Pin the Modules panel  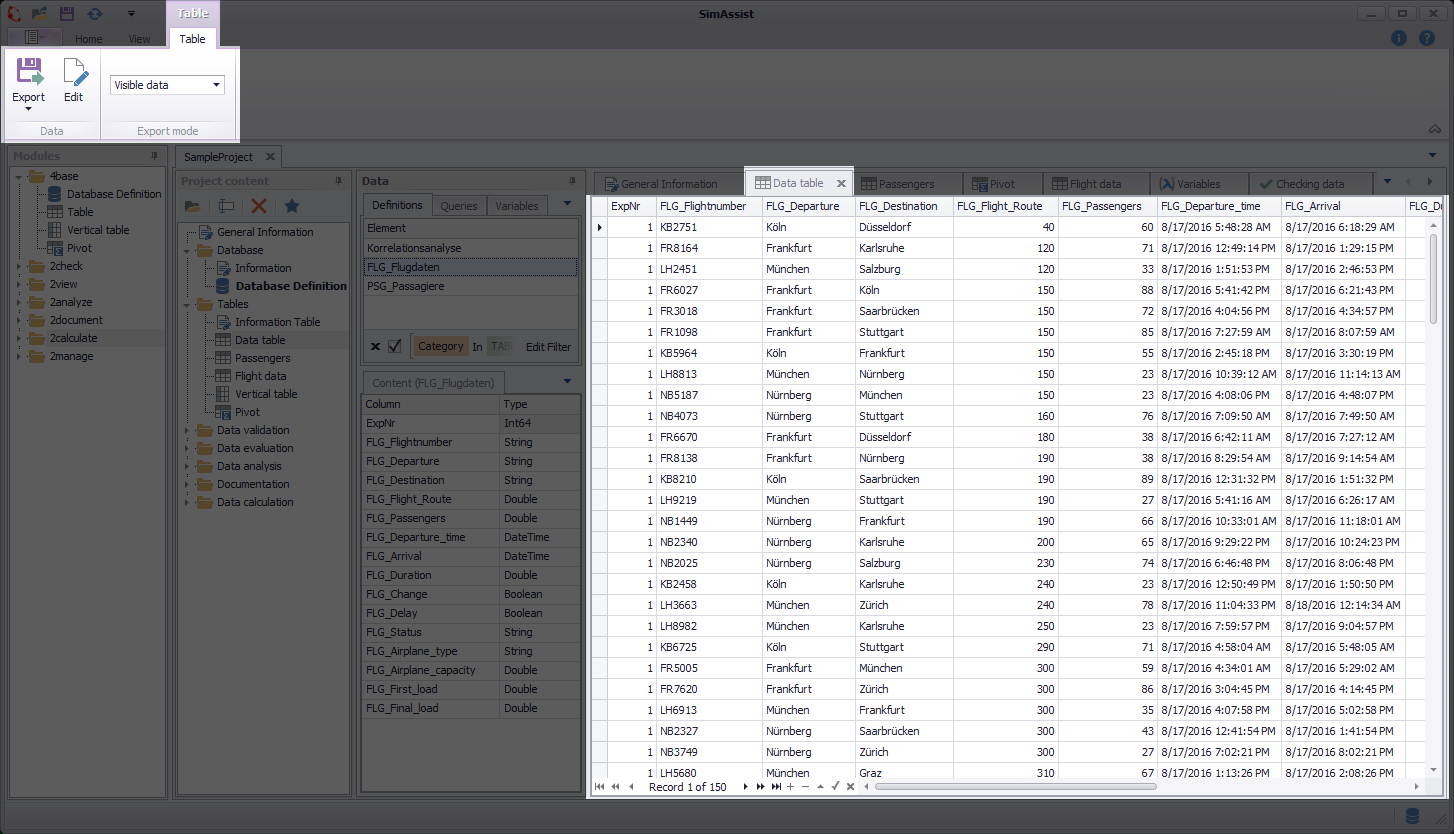(154, 156)
